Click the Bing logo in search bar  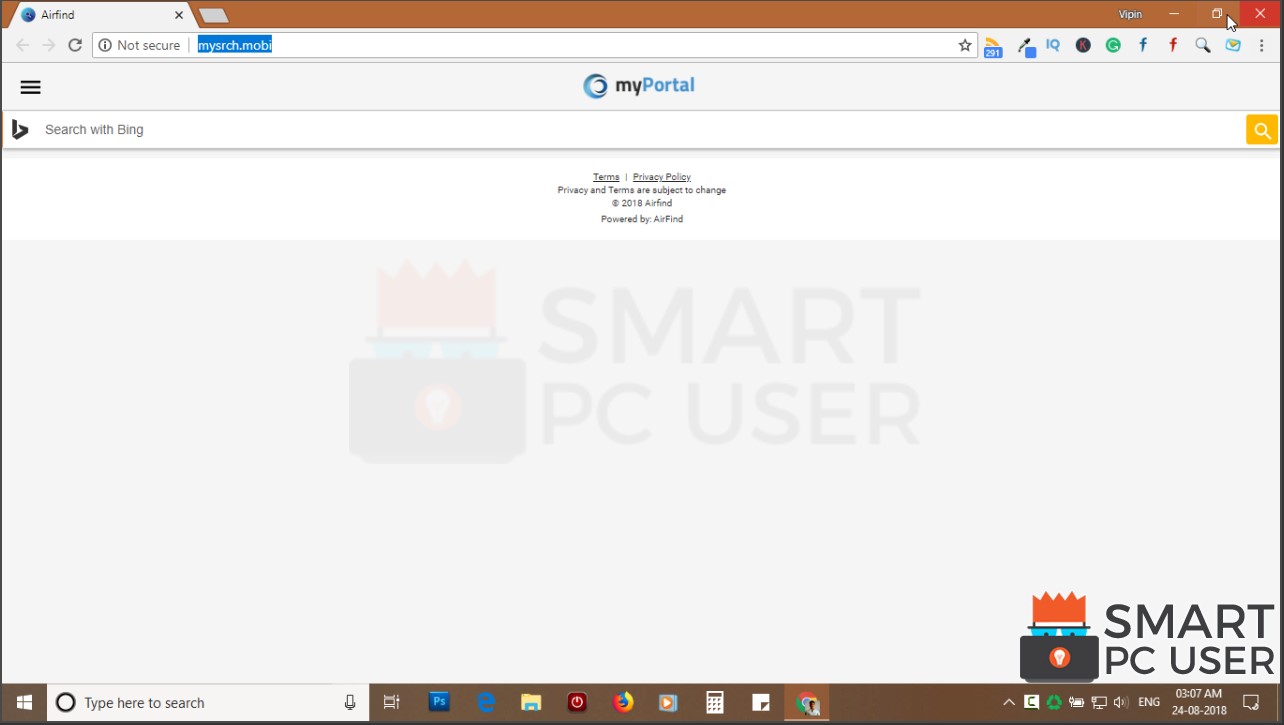point(20,129)
